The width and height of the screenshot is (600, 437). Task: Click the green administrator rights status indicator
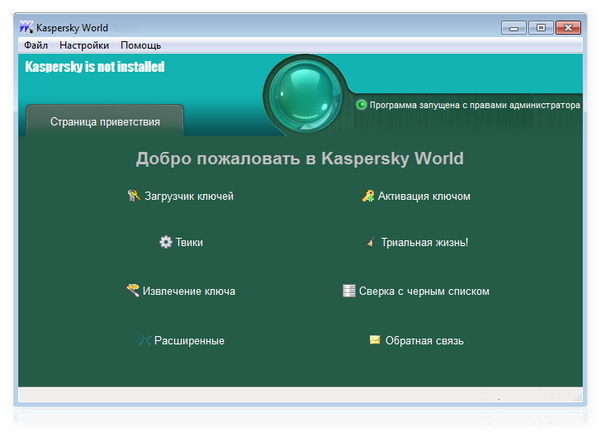point(362,104)
